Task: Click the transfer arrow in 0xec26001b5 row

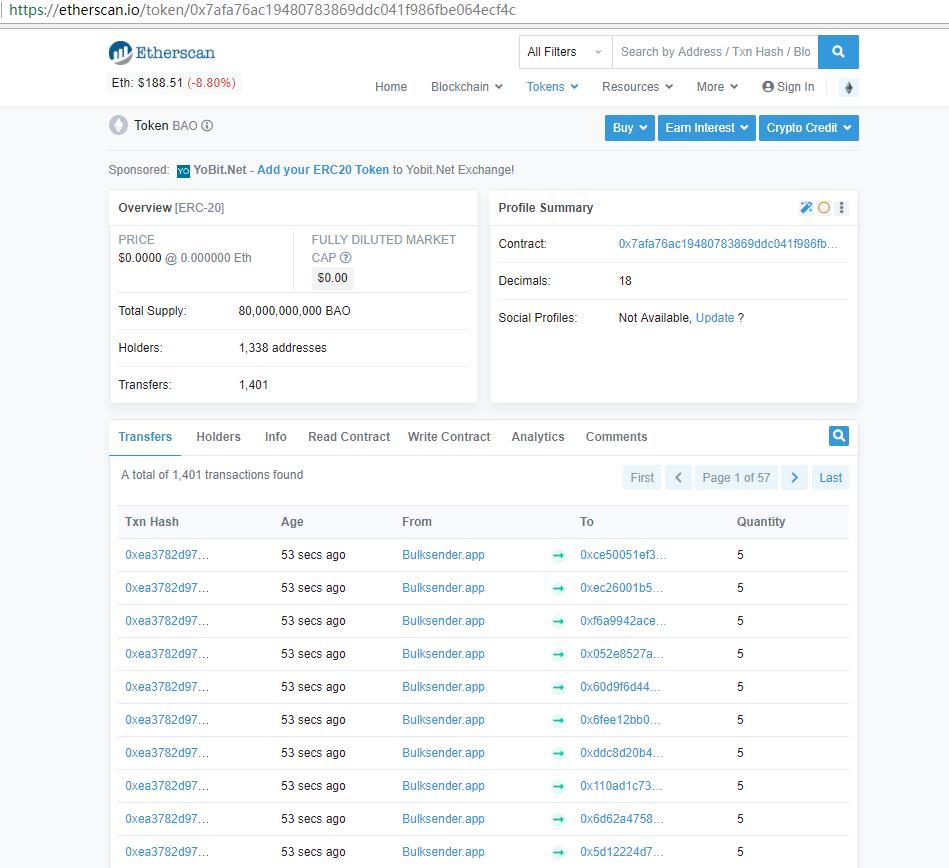Action: tap(558, 588)
